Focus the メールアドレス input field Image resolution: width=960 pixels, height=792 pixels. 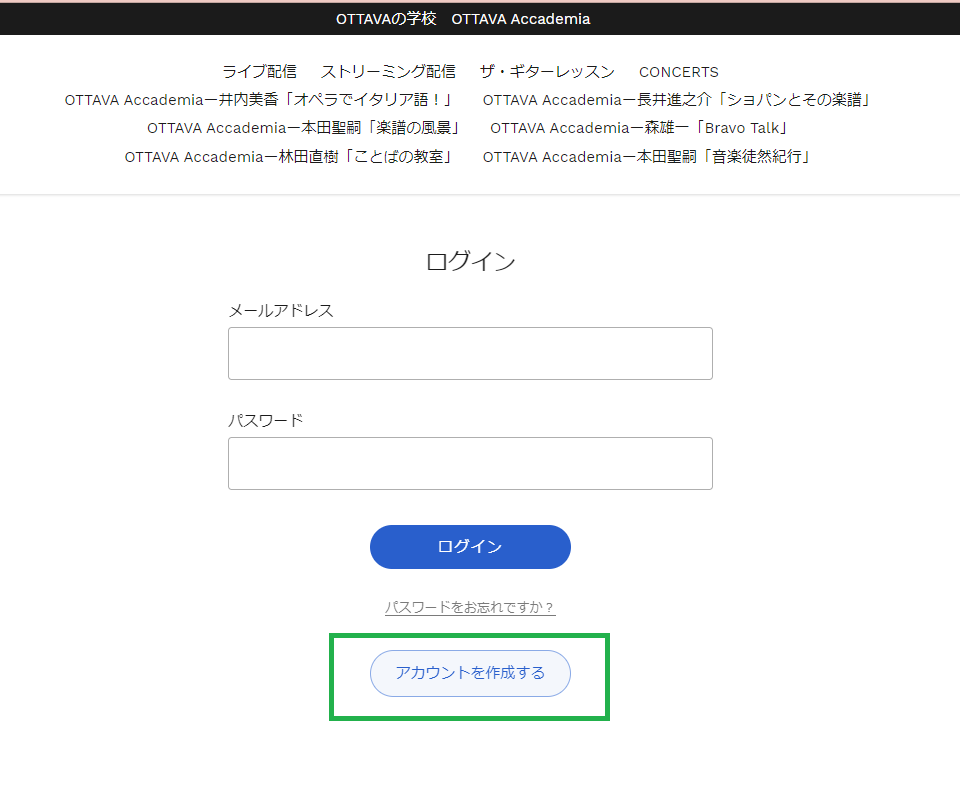click(470, 353)
